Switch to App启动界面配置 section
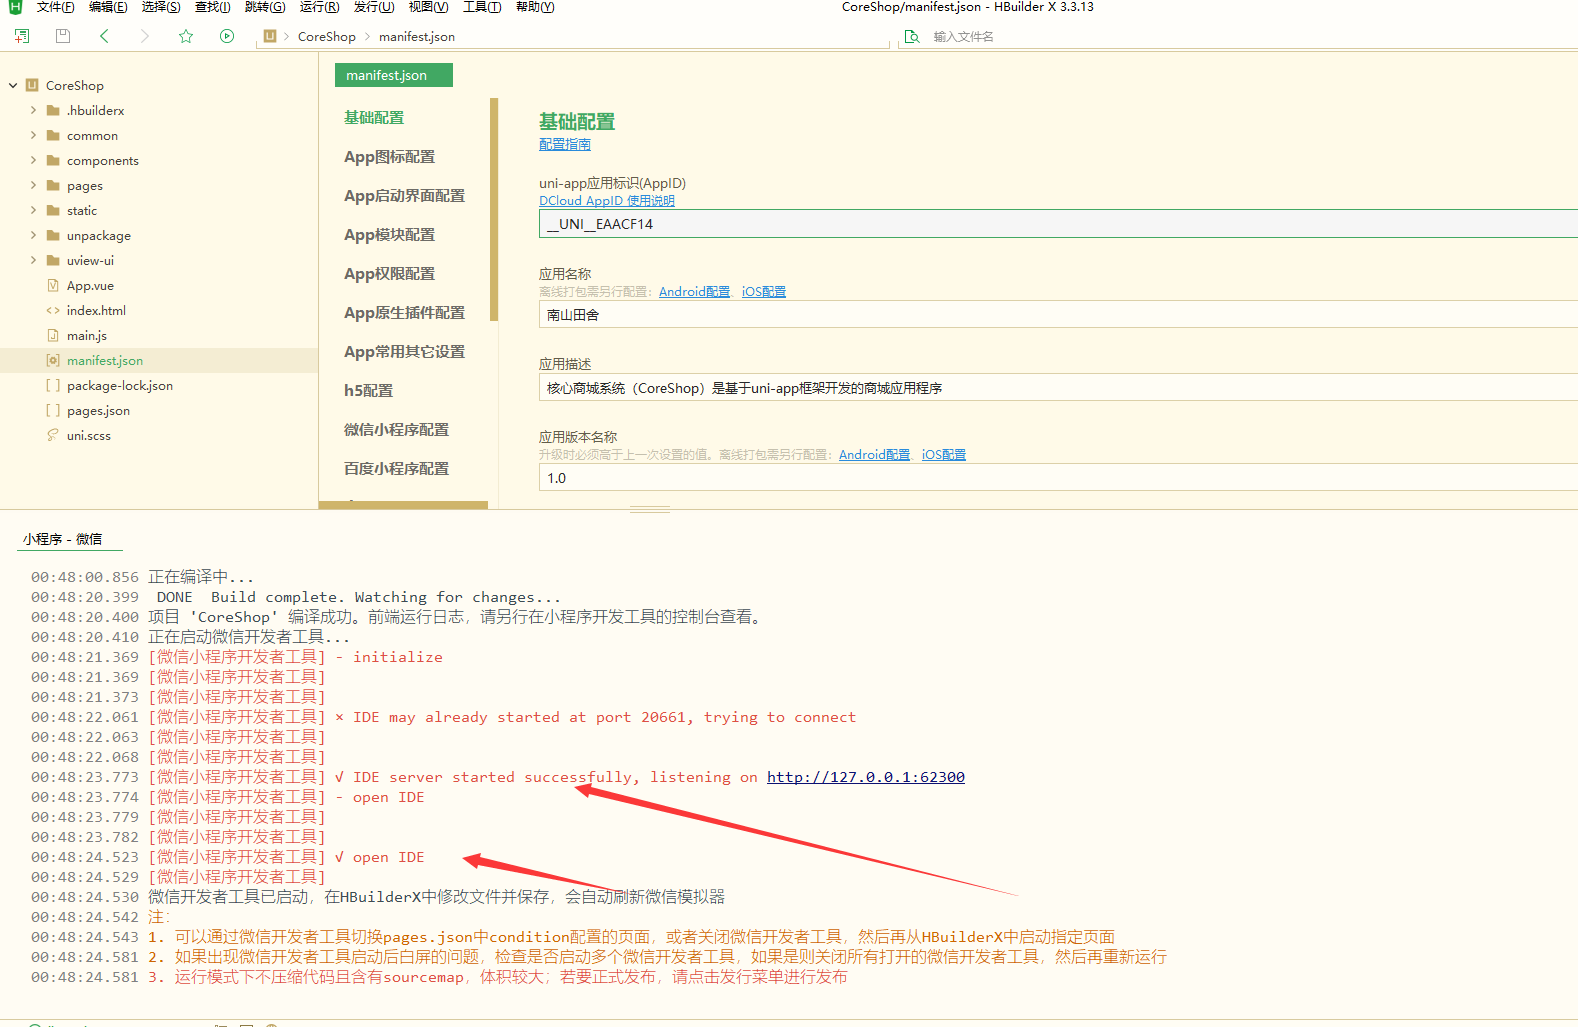 pyautogui.click(x=404, y=196)
